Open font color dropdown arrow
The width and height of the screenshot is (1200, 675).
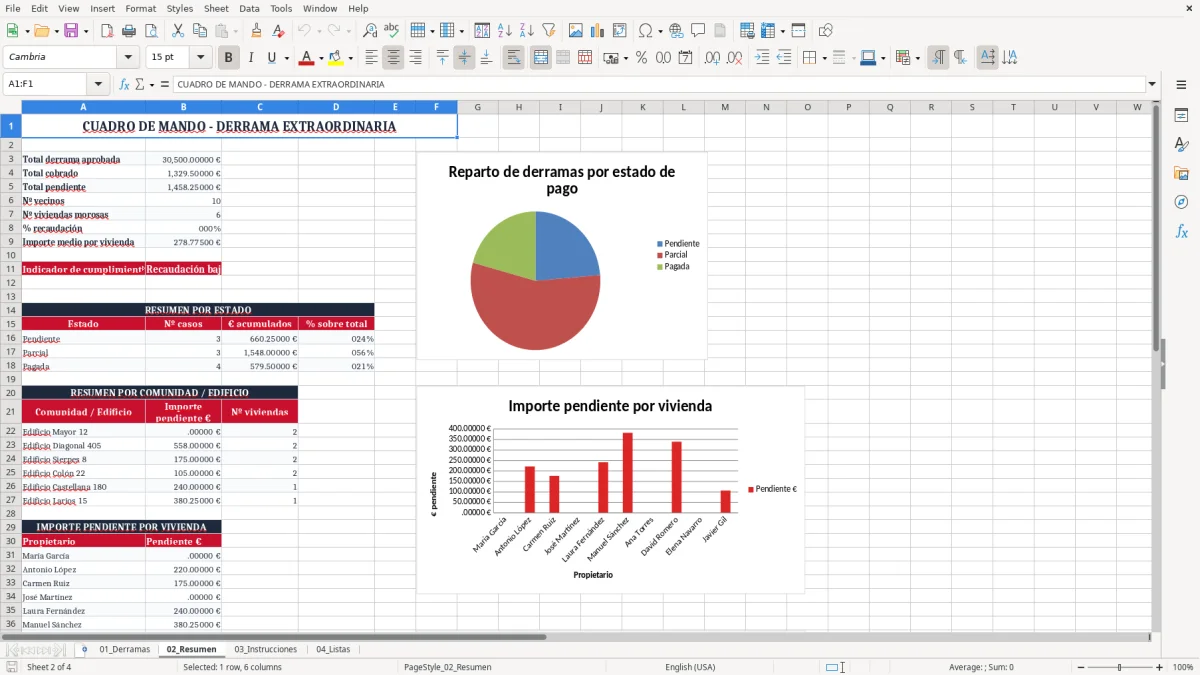320,58
